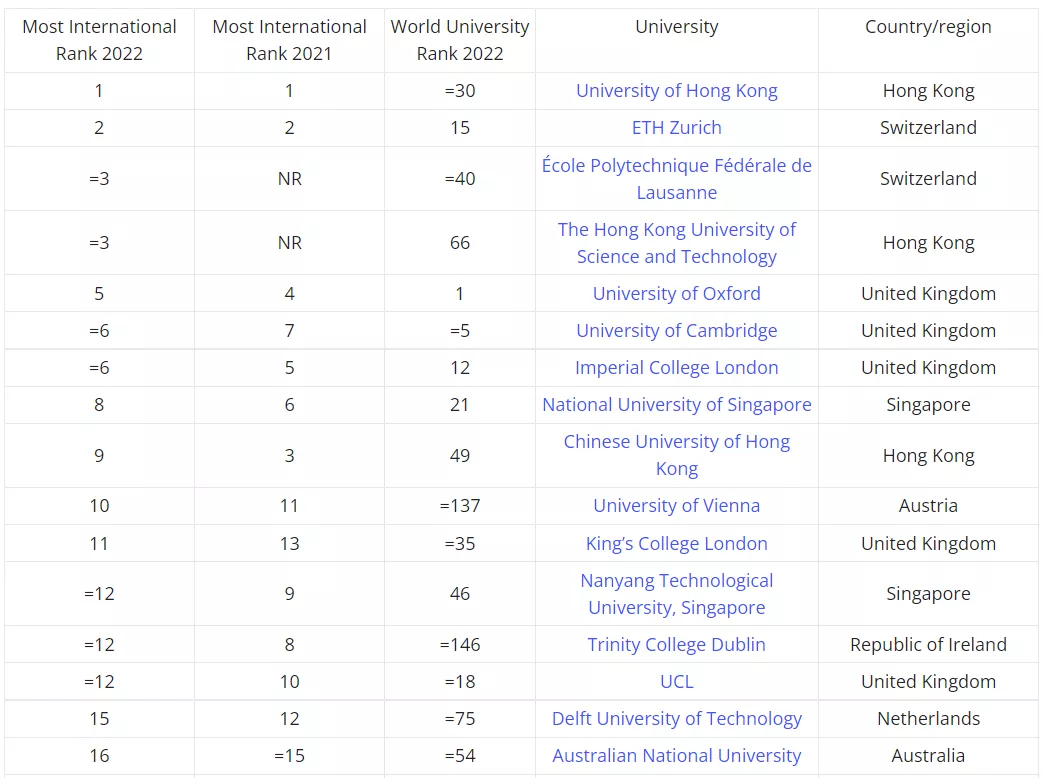
Task: Select 'Republic of Ireland' country cell
Action: point(928,644)
